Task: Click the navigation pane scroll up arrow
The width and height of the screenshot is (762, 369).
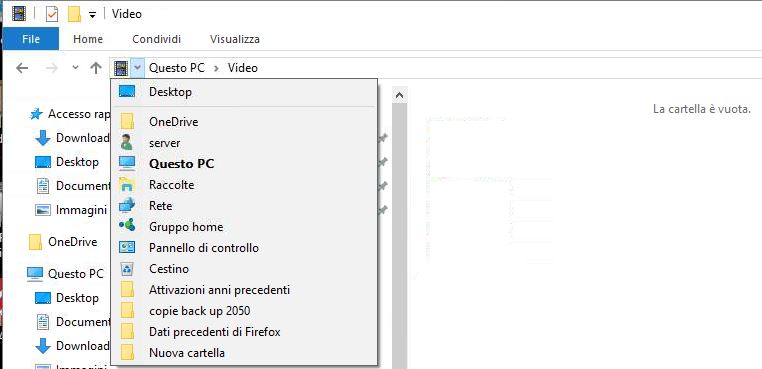Action: click(x=399, y=95)
